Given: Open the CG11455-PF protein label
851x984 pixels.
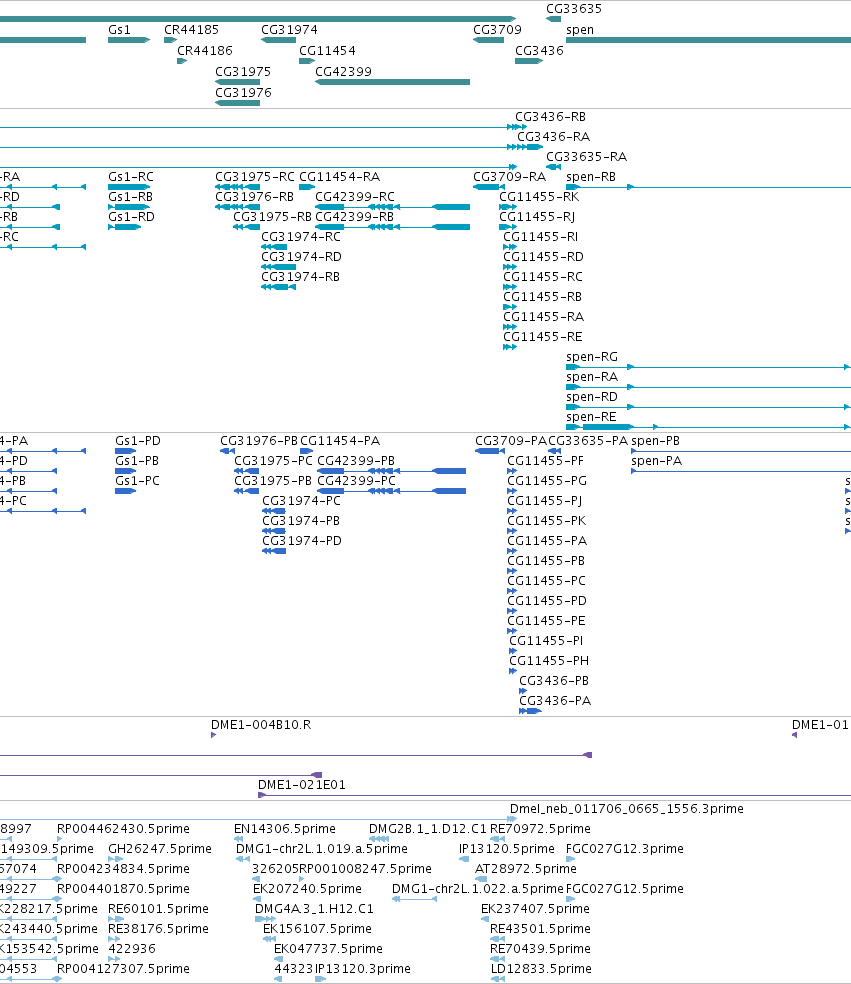Looking at the screenshot, I should coord(545,461).
